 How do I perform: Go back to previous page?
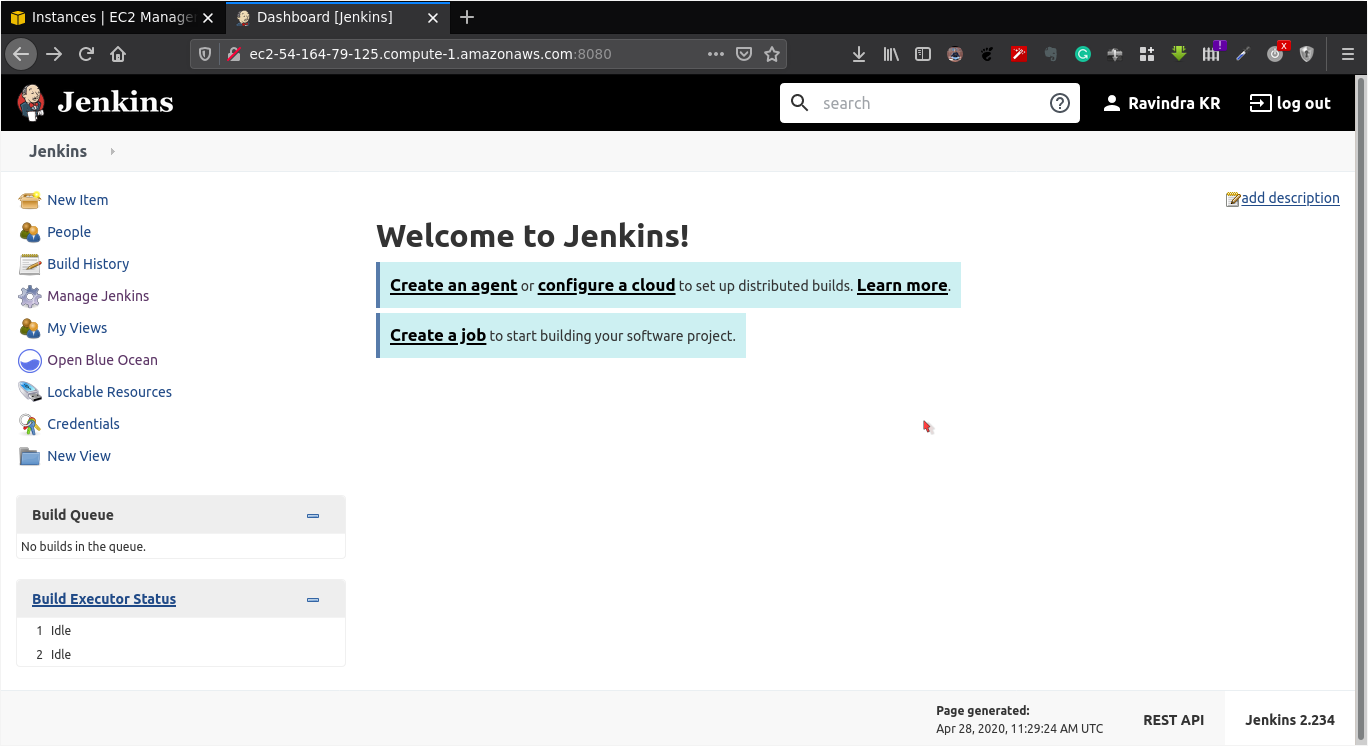[x=21, y=54]
